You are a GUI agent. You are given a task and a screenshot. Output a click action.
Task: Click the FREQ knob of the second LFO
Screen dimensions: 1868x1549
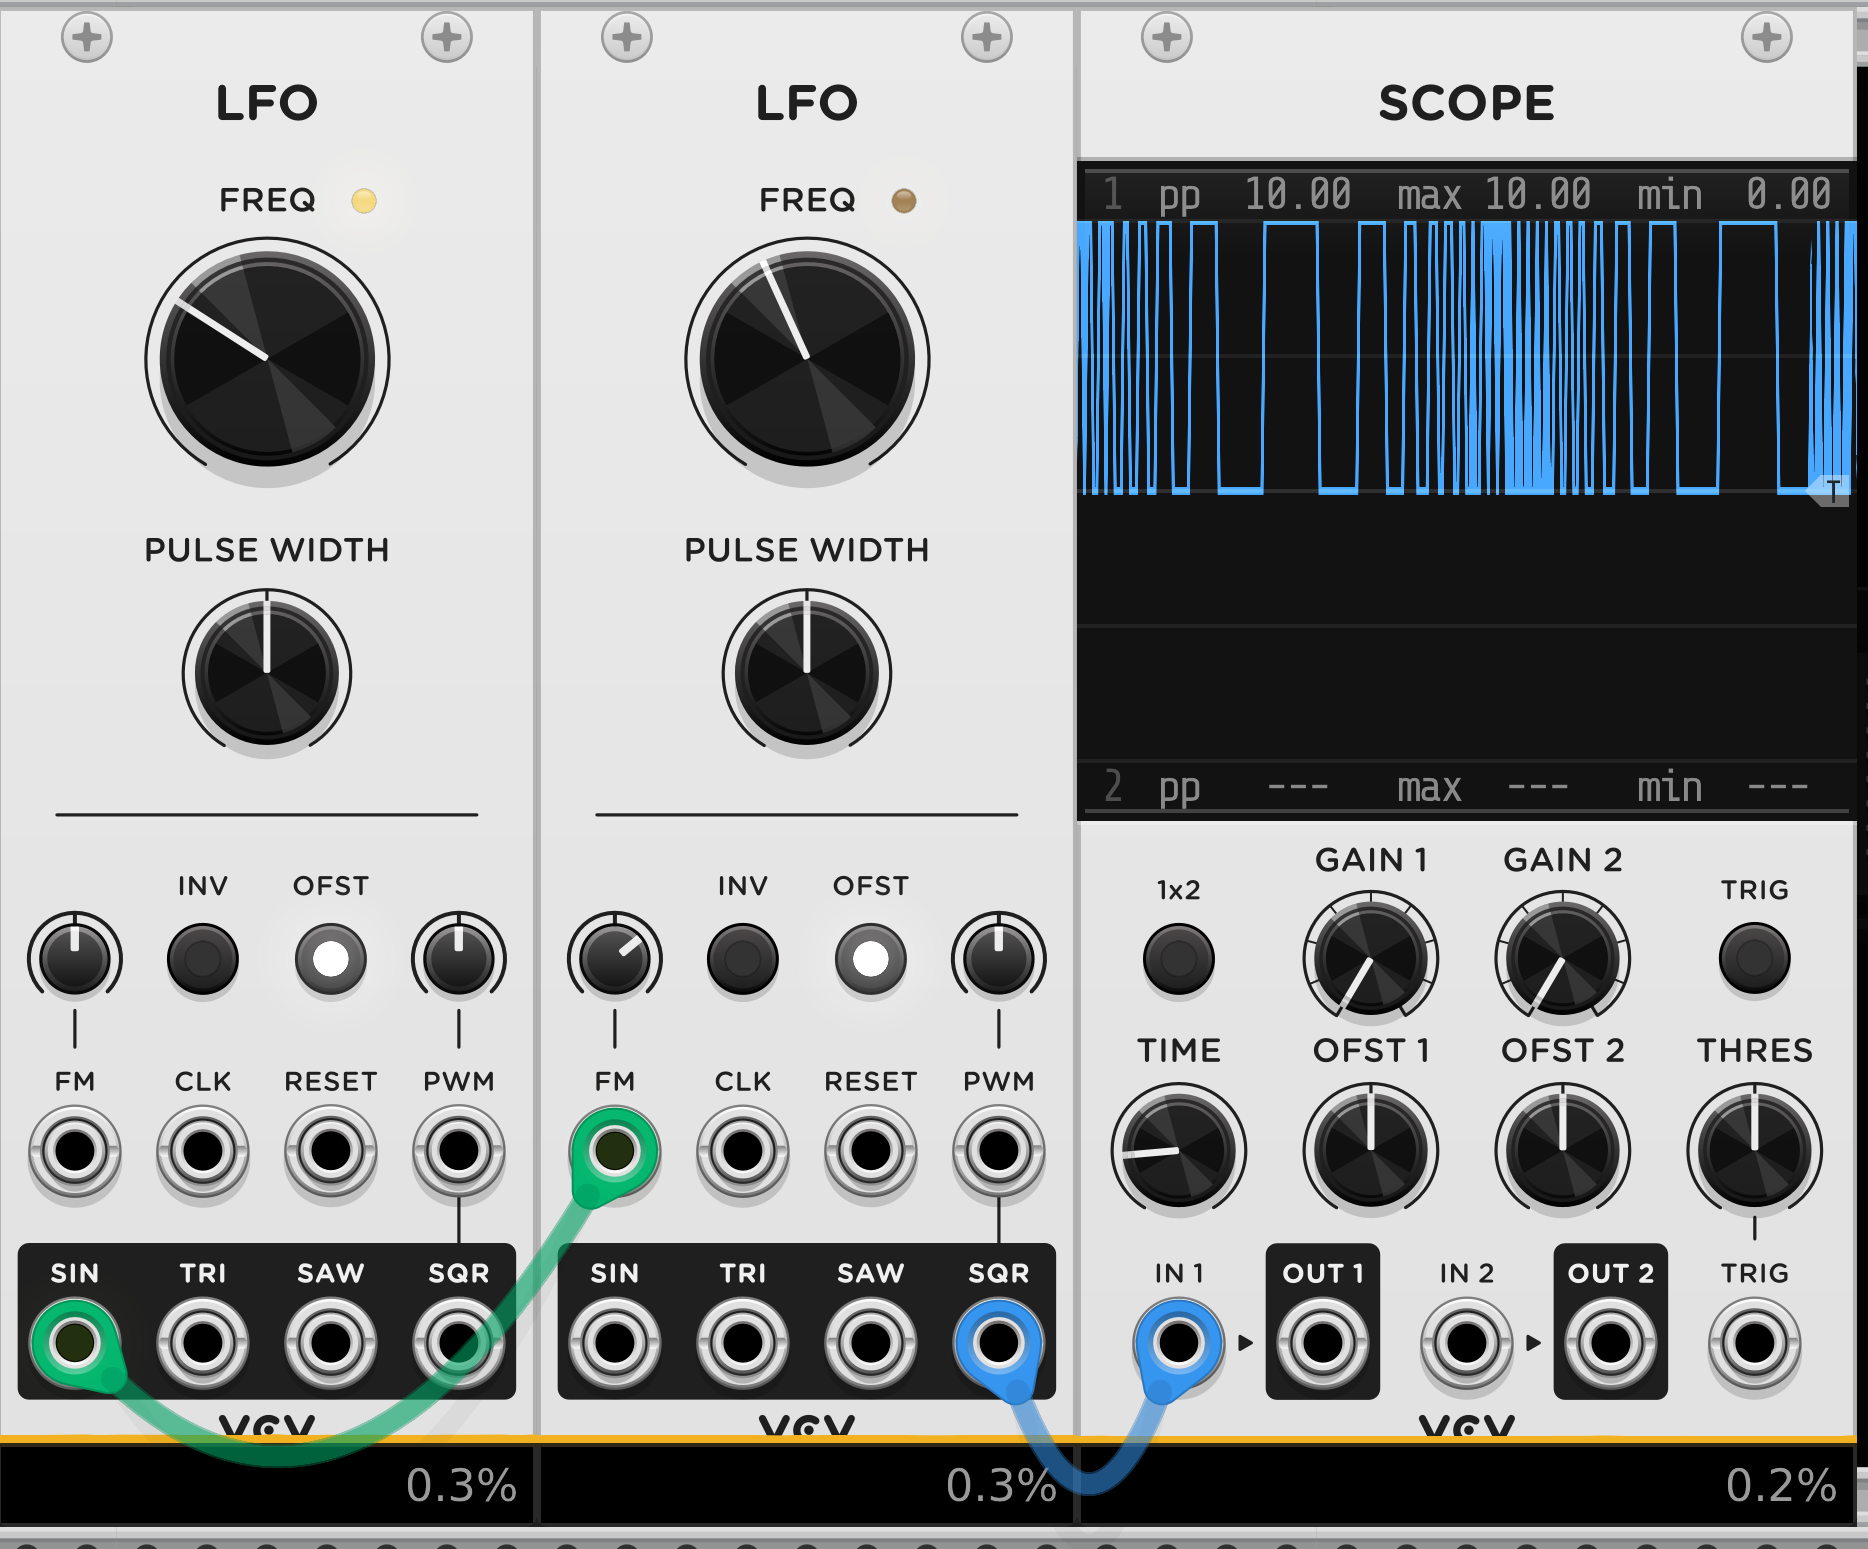(x=806, y=358)
